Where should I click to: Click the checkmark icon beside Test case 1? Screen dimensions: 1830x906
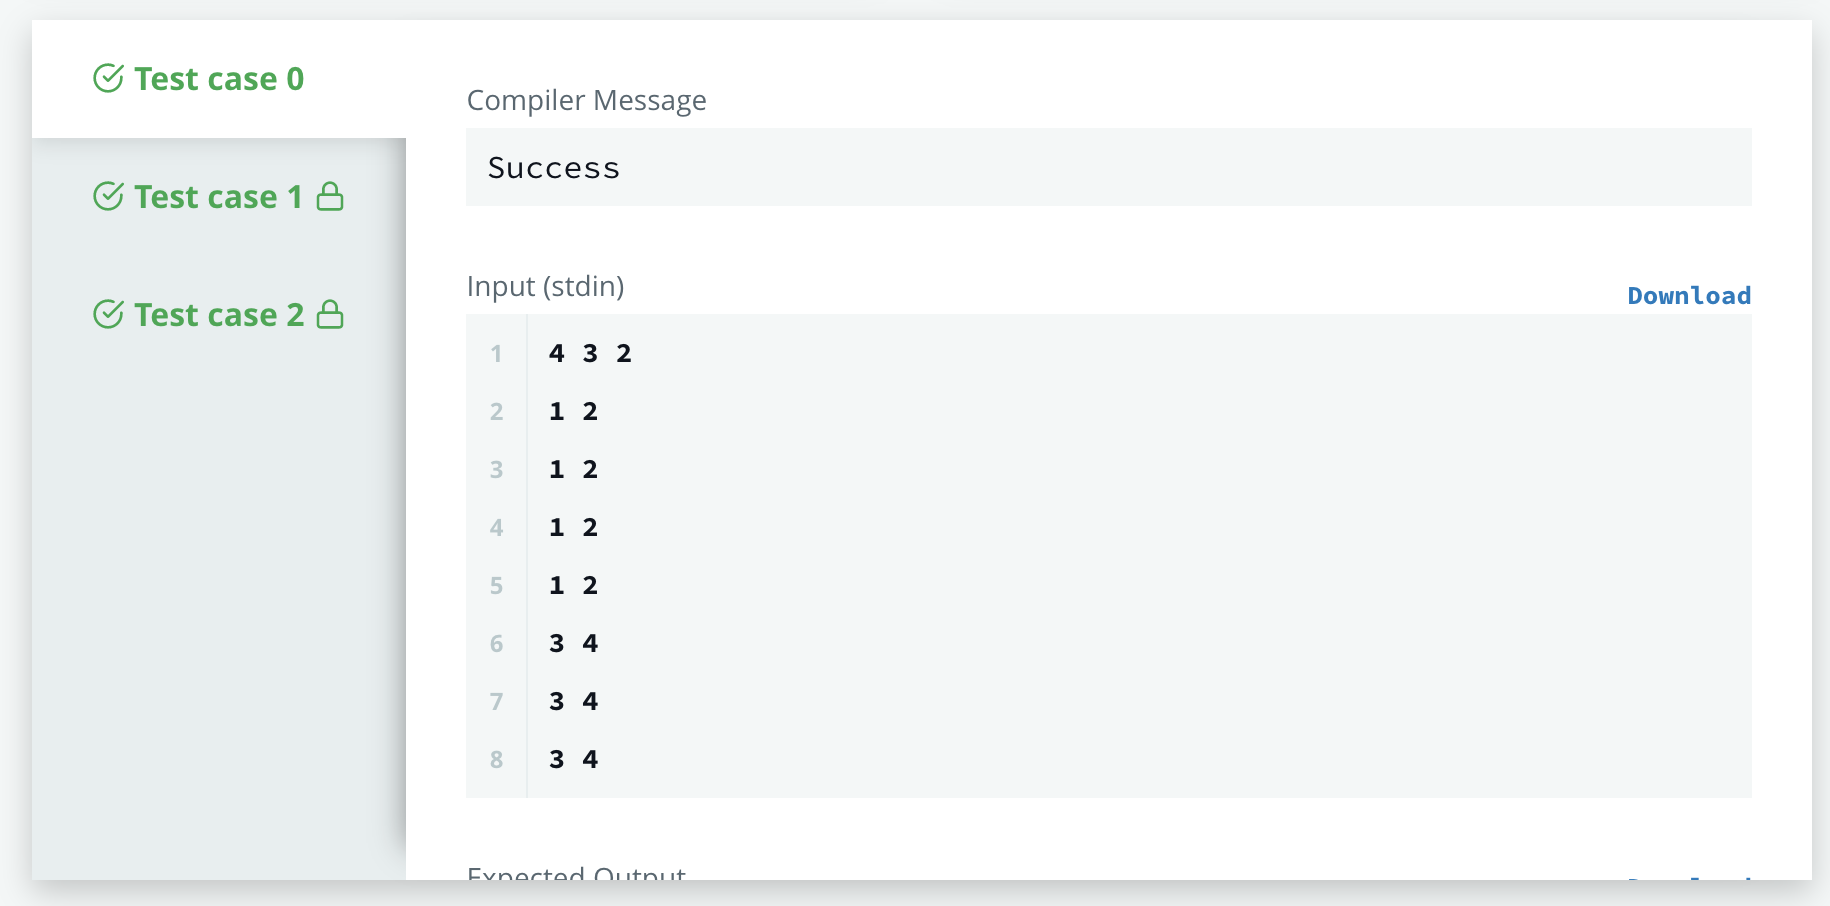pos(110,196)
